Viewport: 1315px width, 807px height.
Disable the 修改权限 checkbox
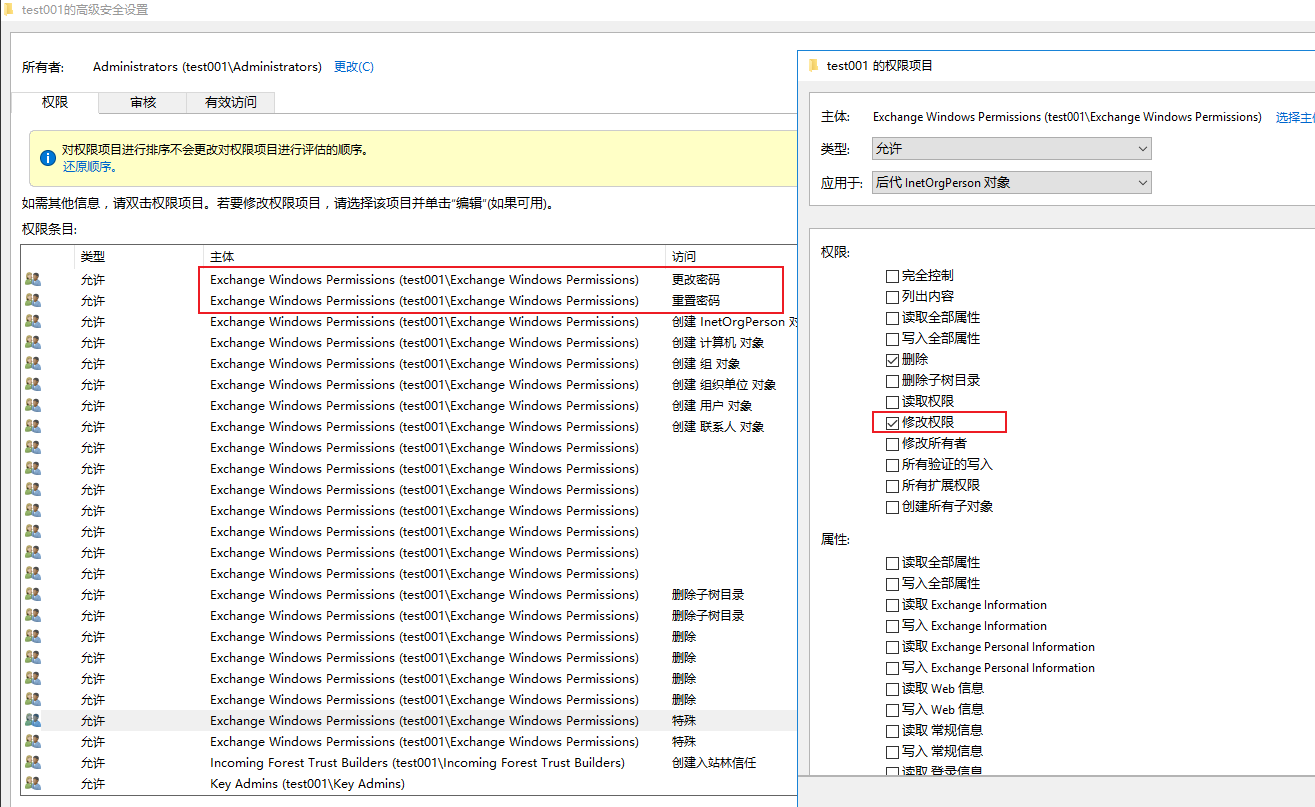pyautogui.click(x=892, y=422)
